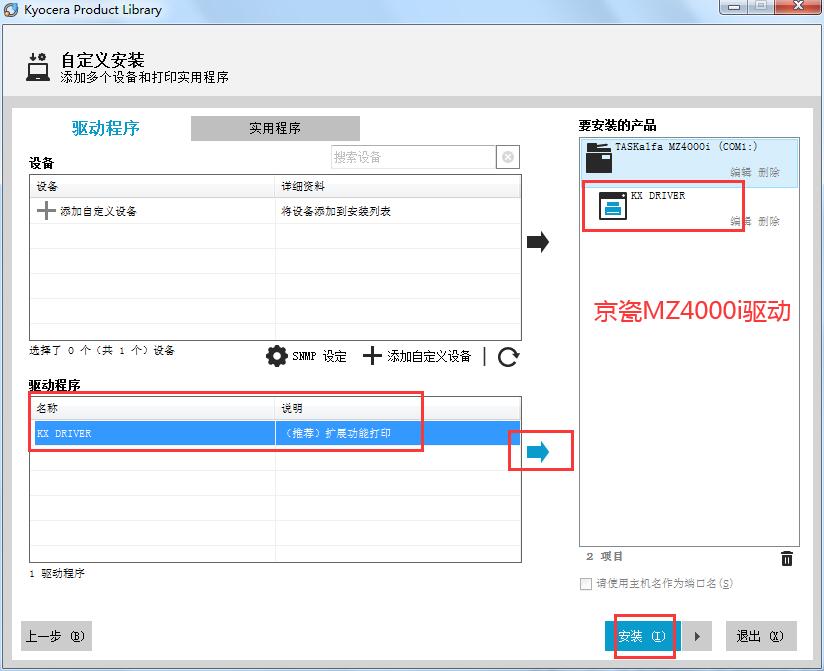Click the trash can to delete all items

(787, 558)
